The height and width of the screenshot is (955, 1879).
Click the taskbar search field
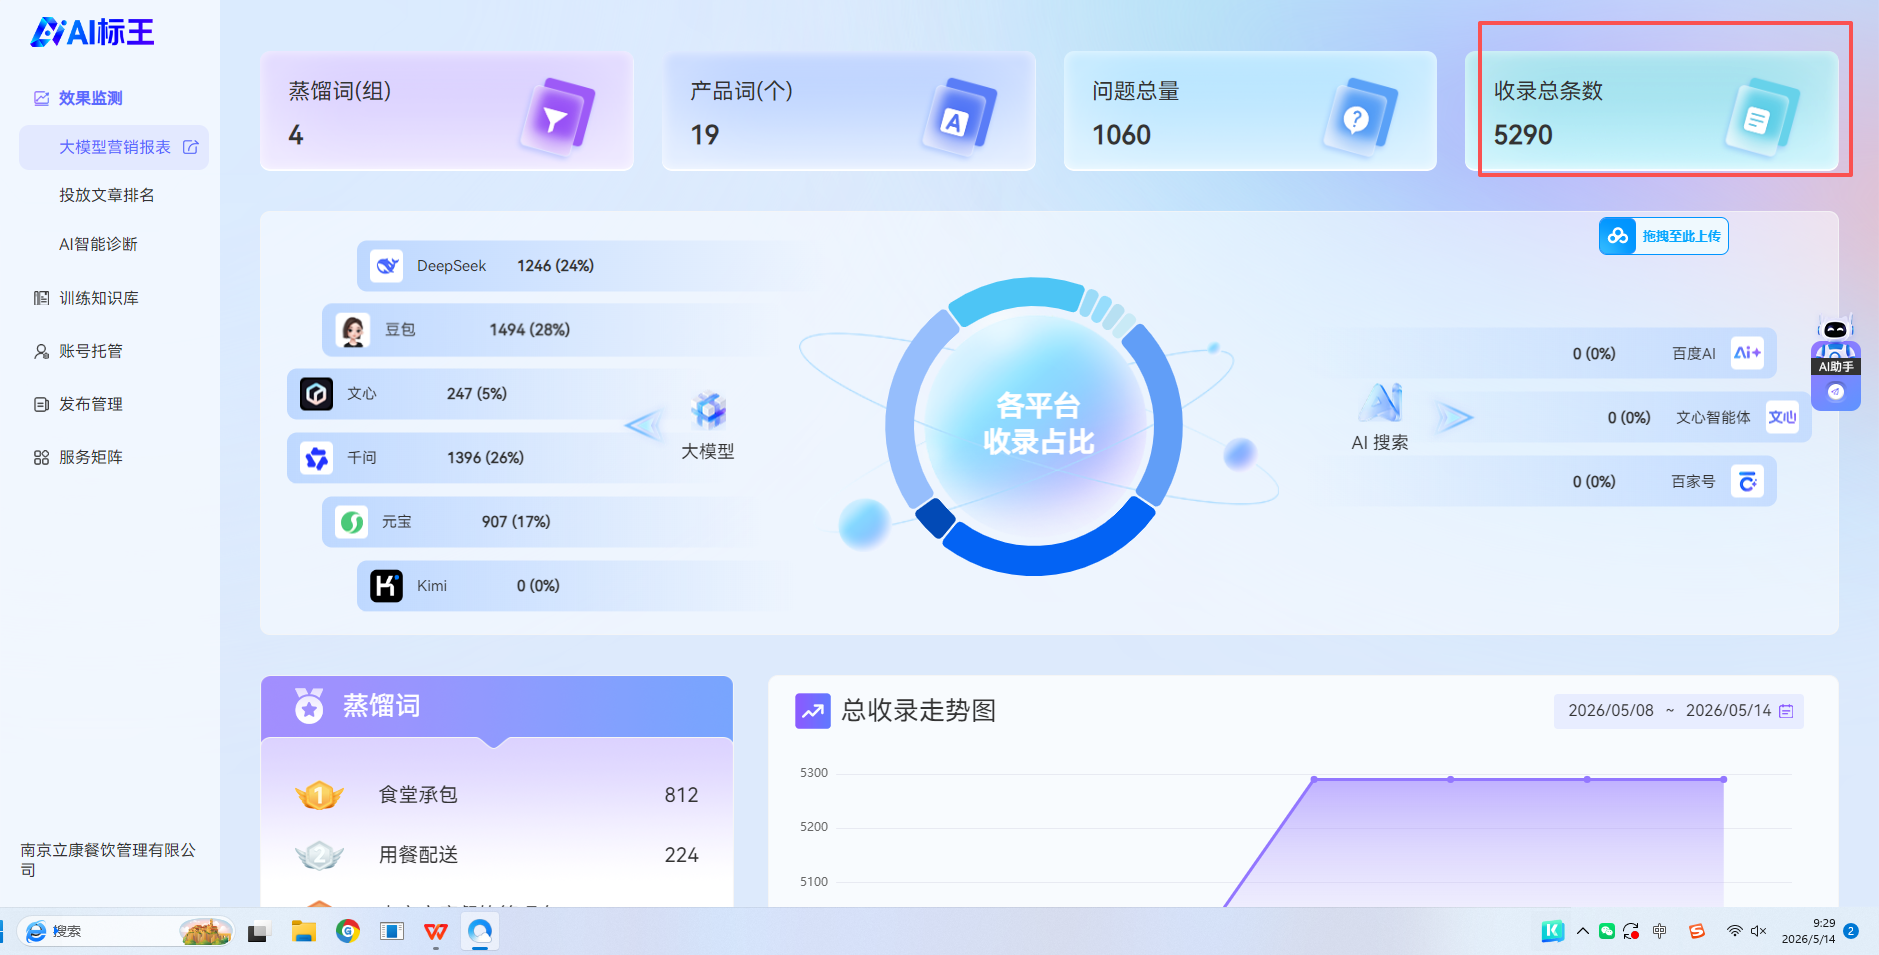coord(125,931)
